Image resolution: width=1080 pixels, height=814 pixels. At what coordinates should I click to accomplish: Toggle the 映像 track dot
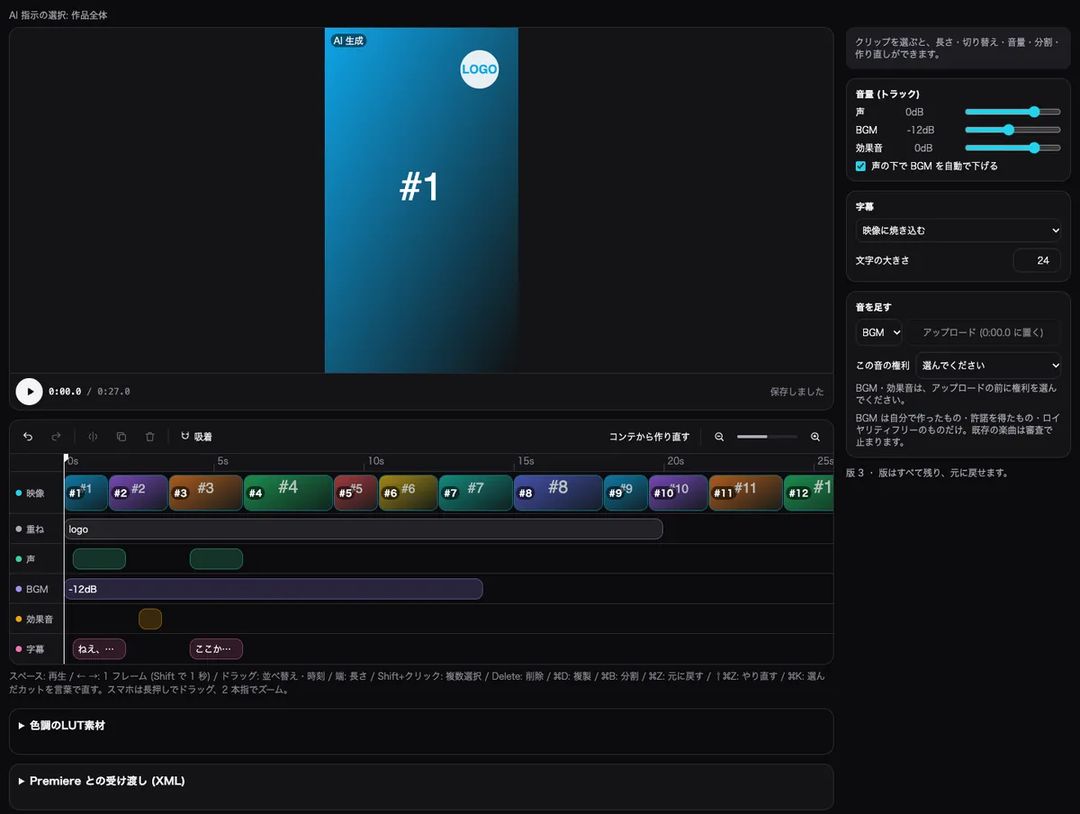19,493
